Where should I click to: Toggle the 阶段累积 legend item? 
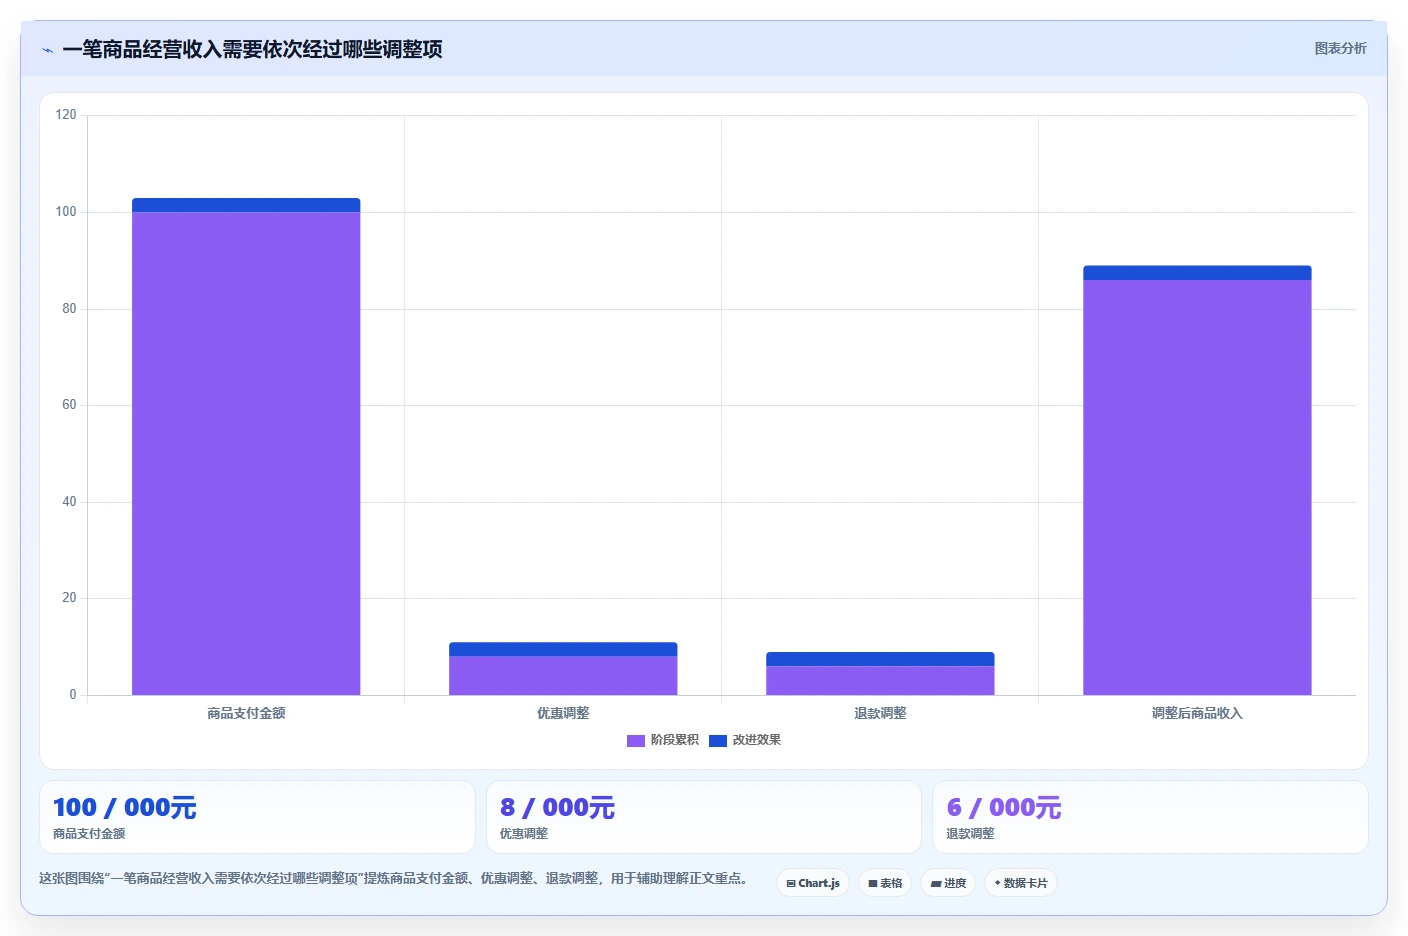(663, 740)
